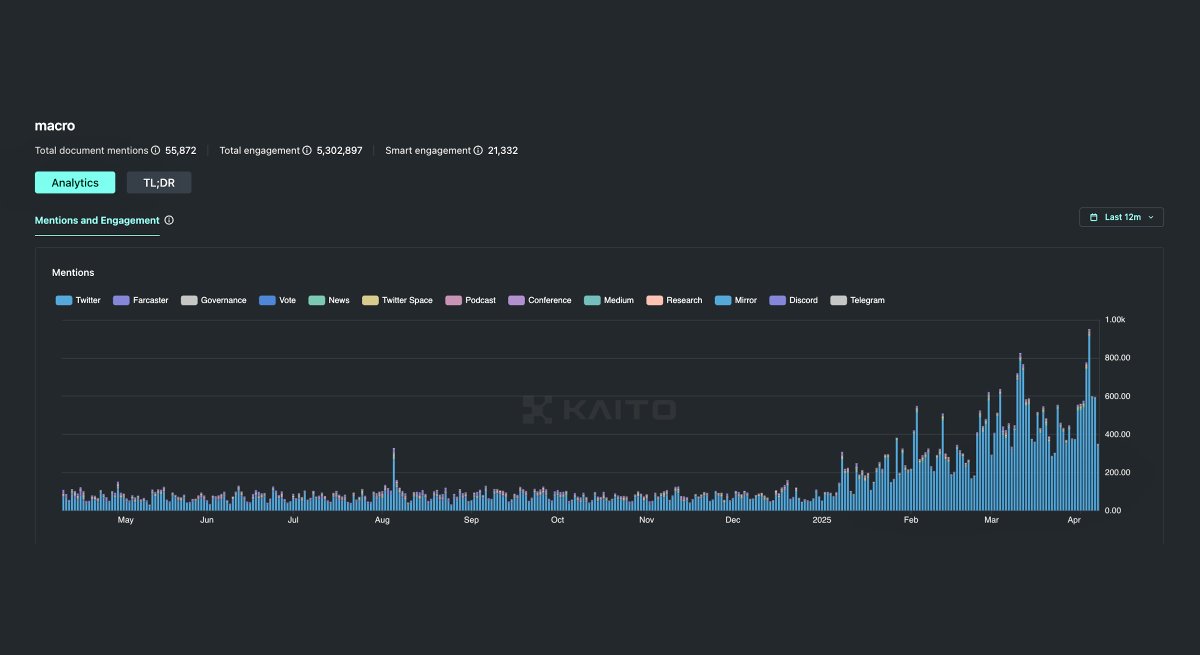
Task: Click the Aug x-axis label
Action: pos(382,520)
